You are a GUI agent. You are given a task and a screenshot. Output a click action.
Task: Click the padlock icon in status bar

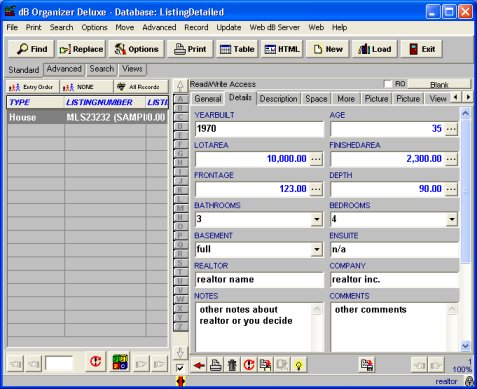(x=469, y=381)
